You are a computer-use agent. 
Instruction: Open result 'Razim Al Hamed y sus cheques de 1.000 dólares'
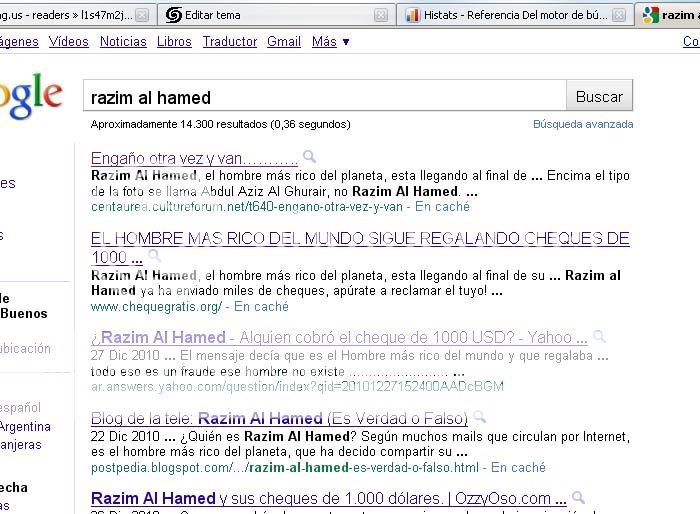329,498
